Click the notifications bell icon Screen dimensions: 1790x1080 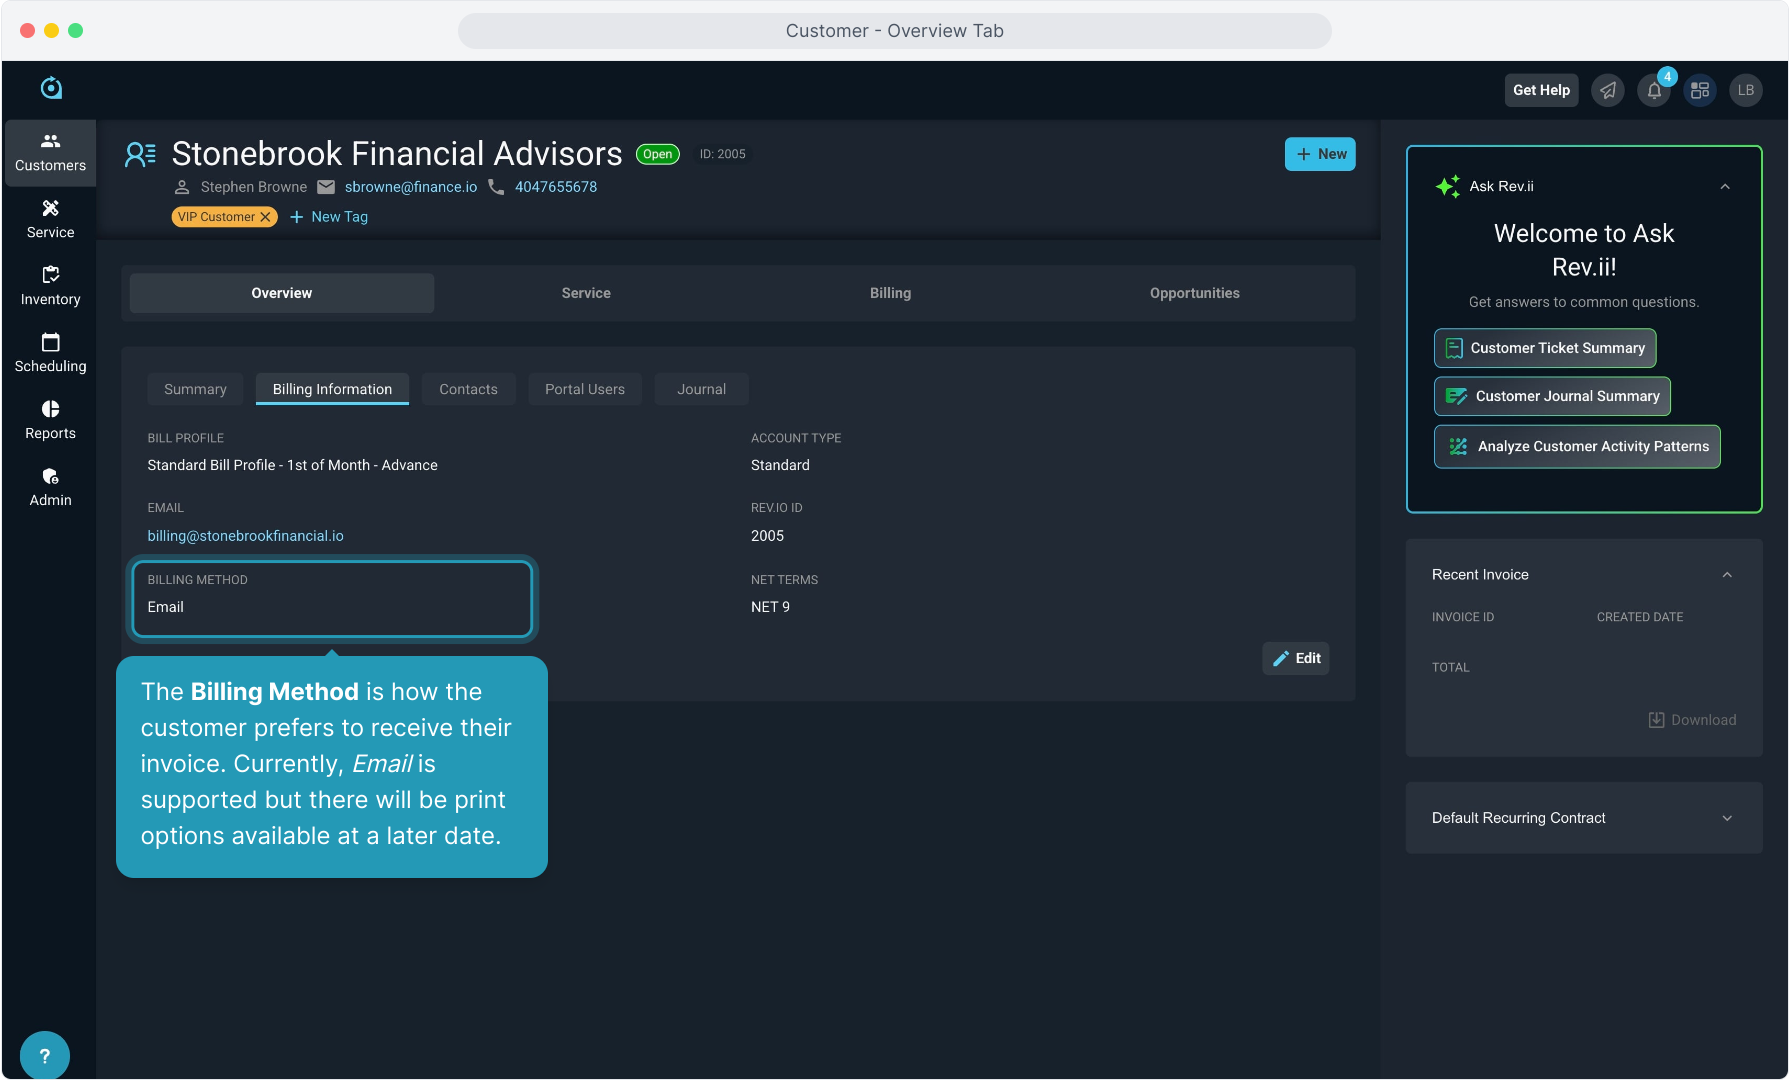click(x=1654, y=91)
